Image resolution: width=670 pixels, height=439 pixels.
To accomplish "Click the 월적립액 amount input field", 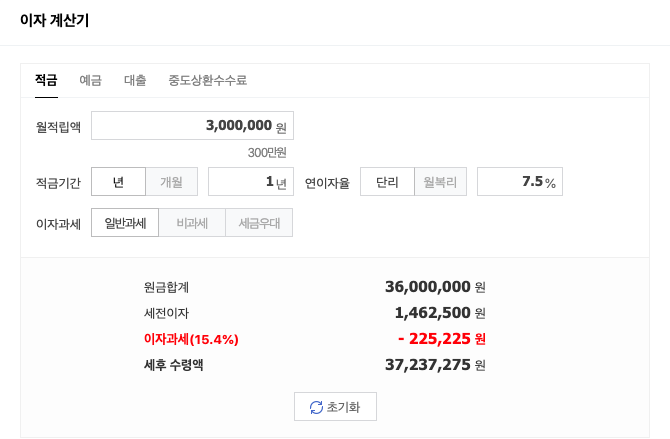I will click(192, 126).
